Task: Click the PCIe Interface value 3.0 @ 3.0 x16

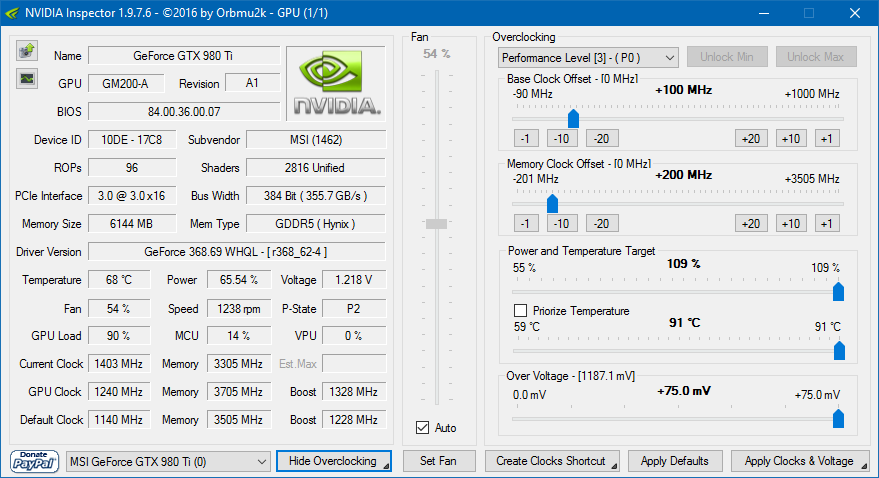Action: point(132,196)
